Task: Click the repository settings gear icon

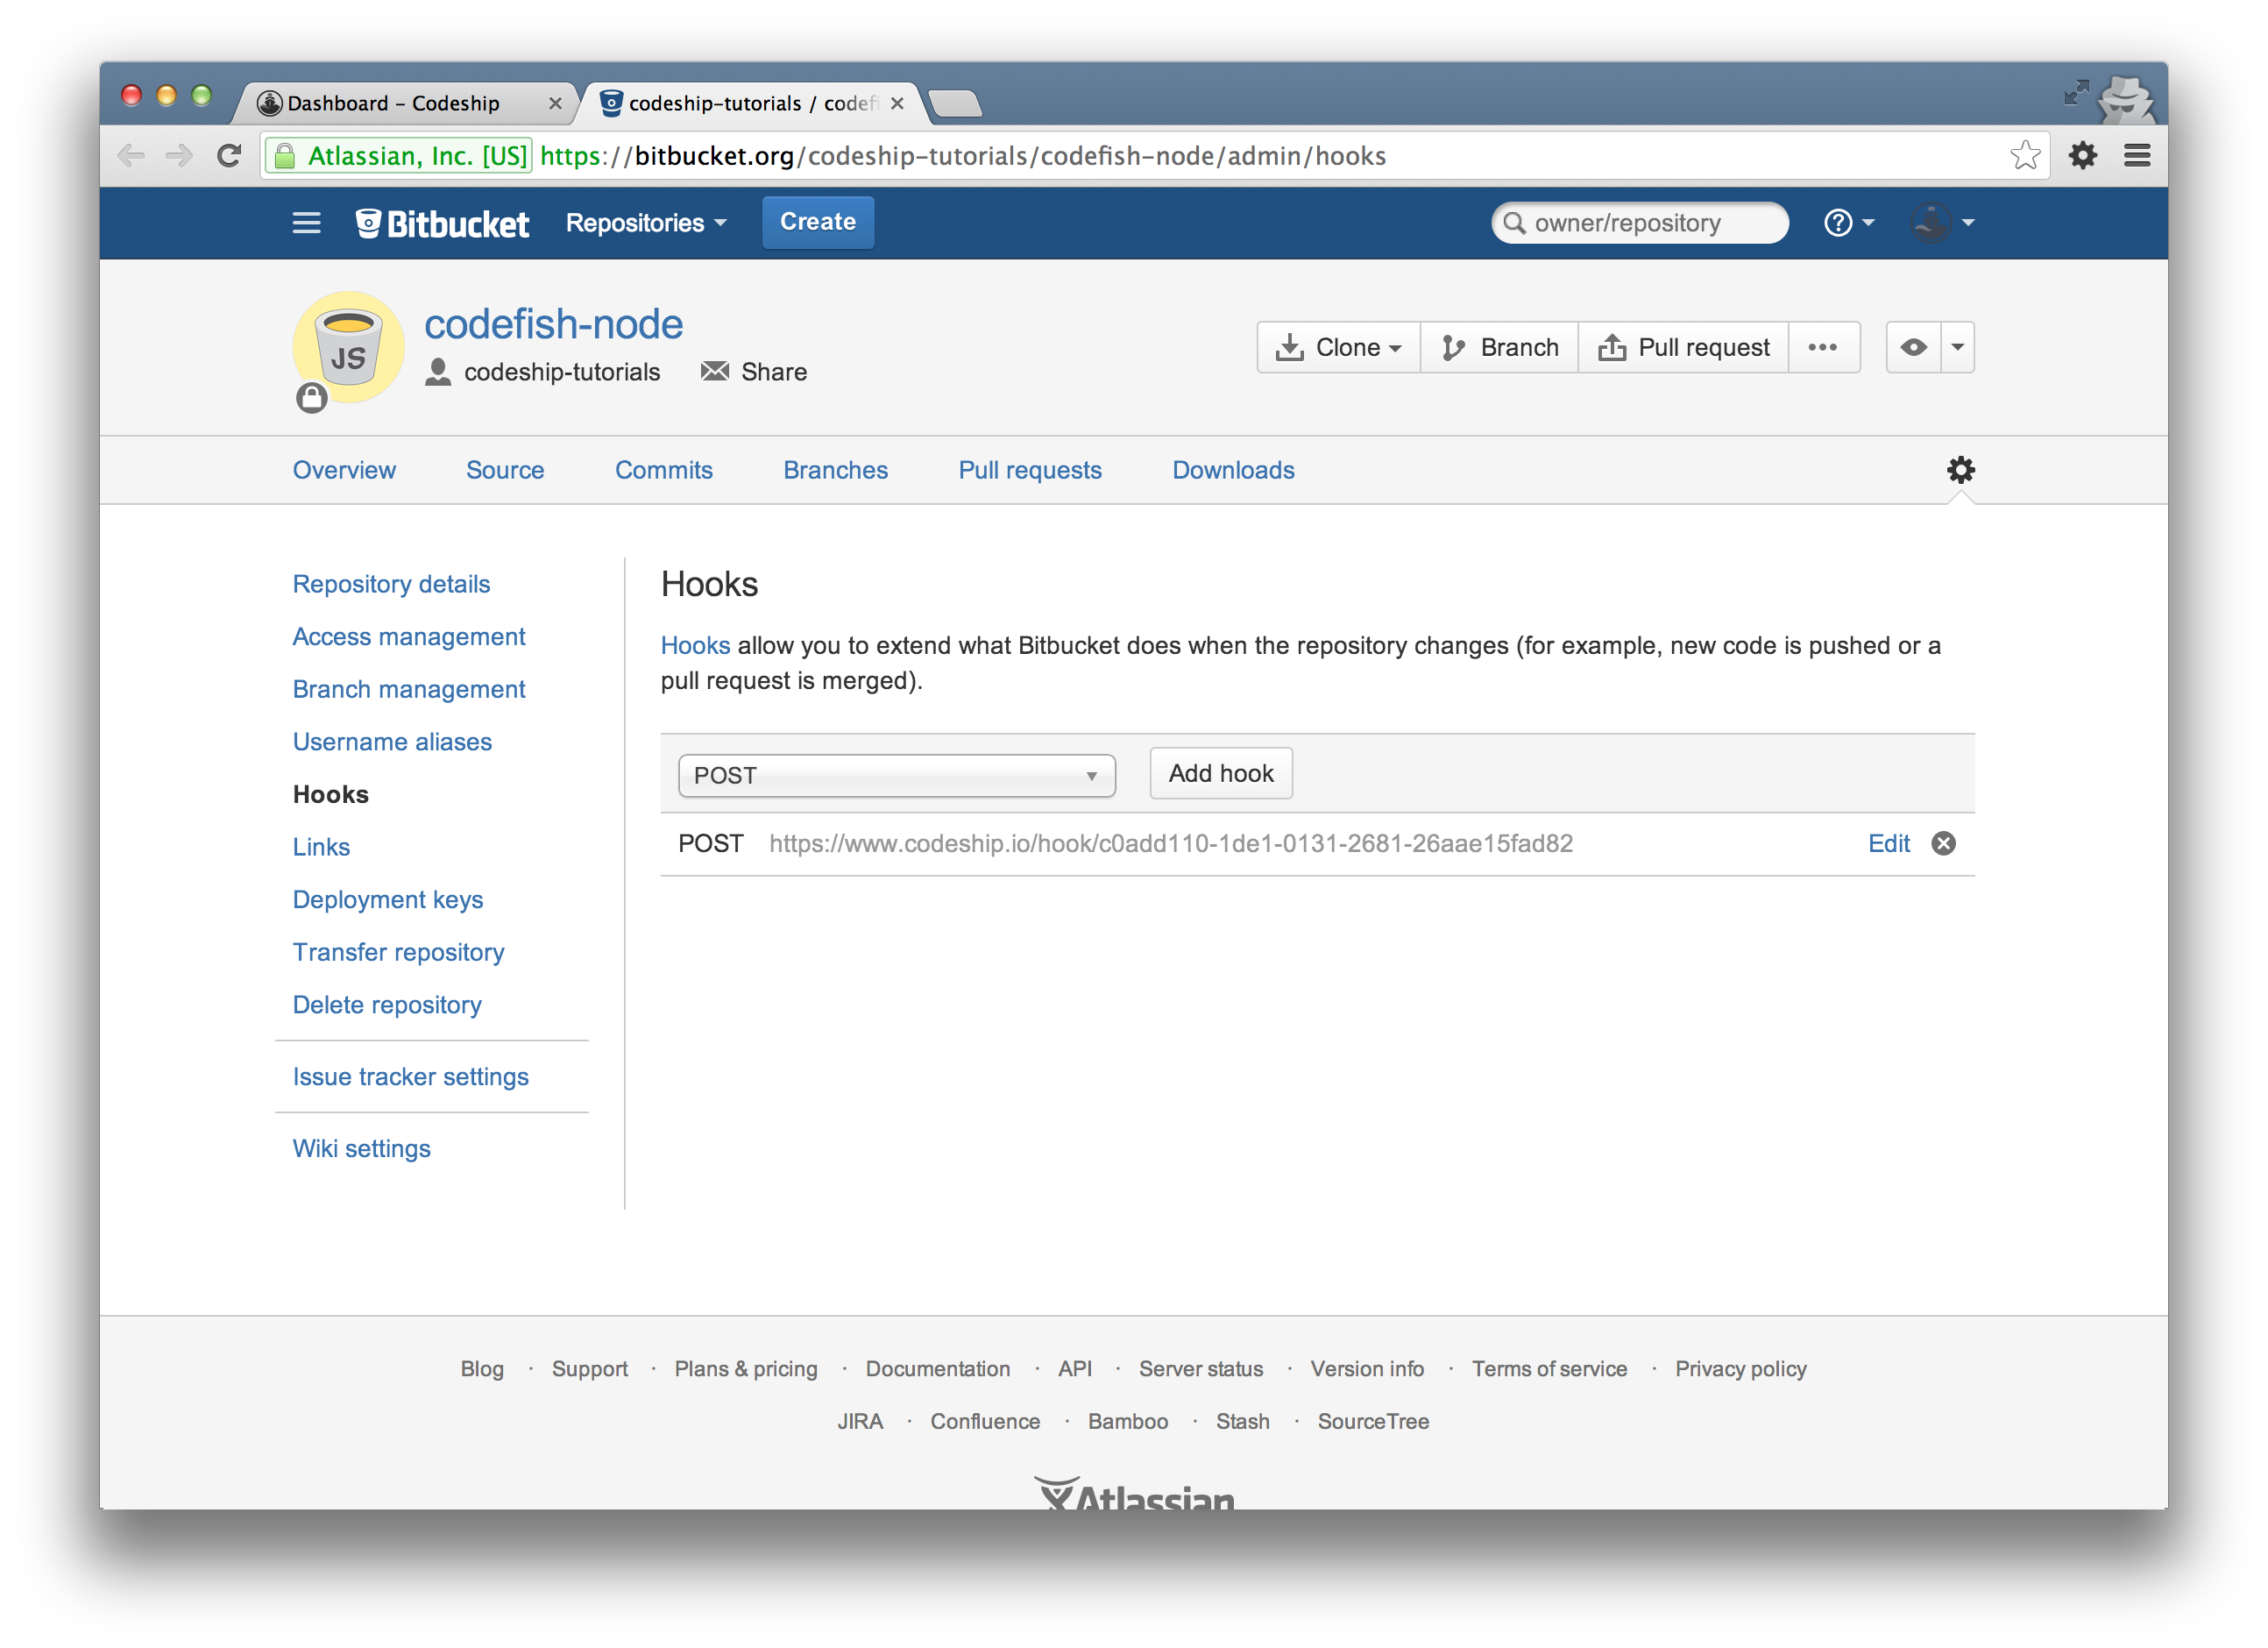Action: click(1960, 470)
